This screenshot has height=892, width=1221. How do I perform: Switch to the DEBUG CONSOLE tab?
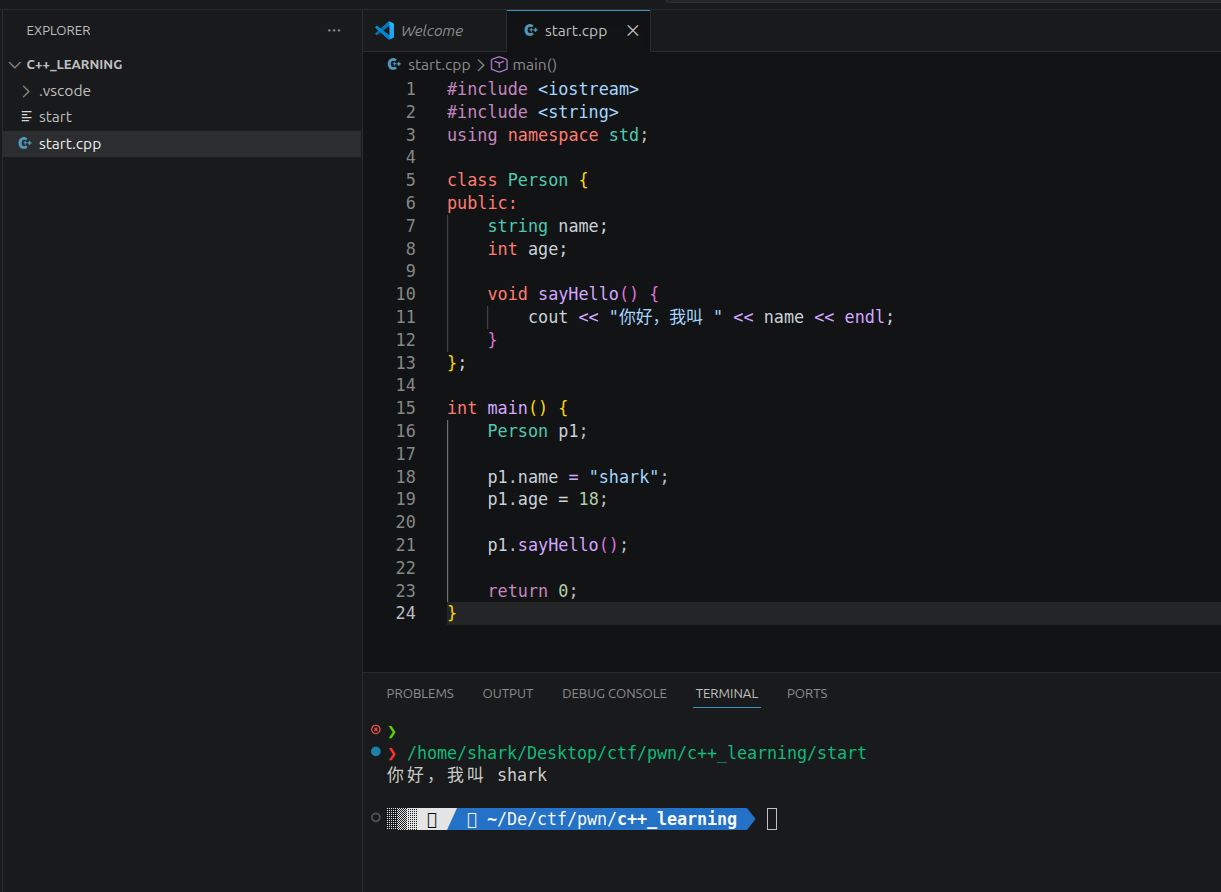coord(614,694)
